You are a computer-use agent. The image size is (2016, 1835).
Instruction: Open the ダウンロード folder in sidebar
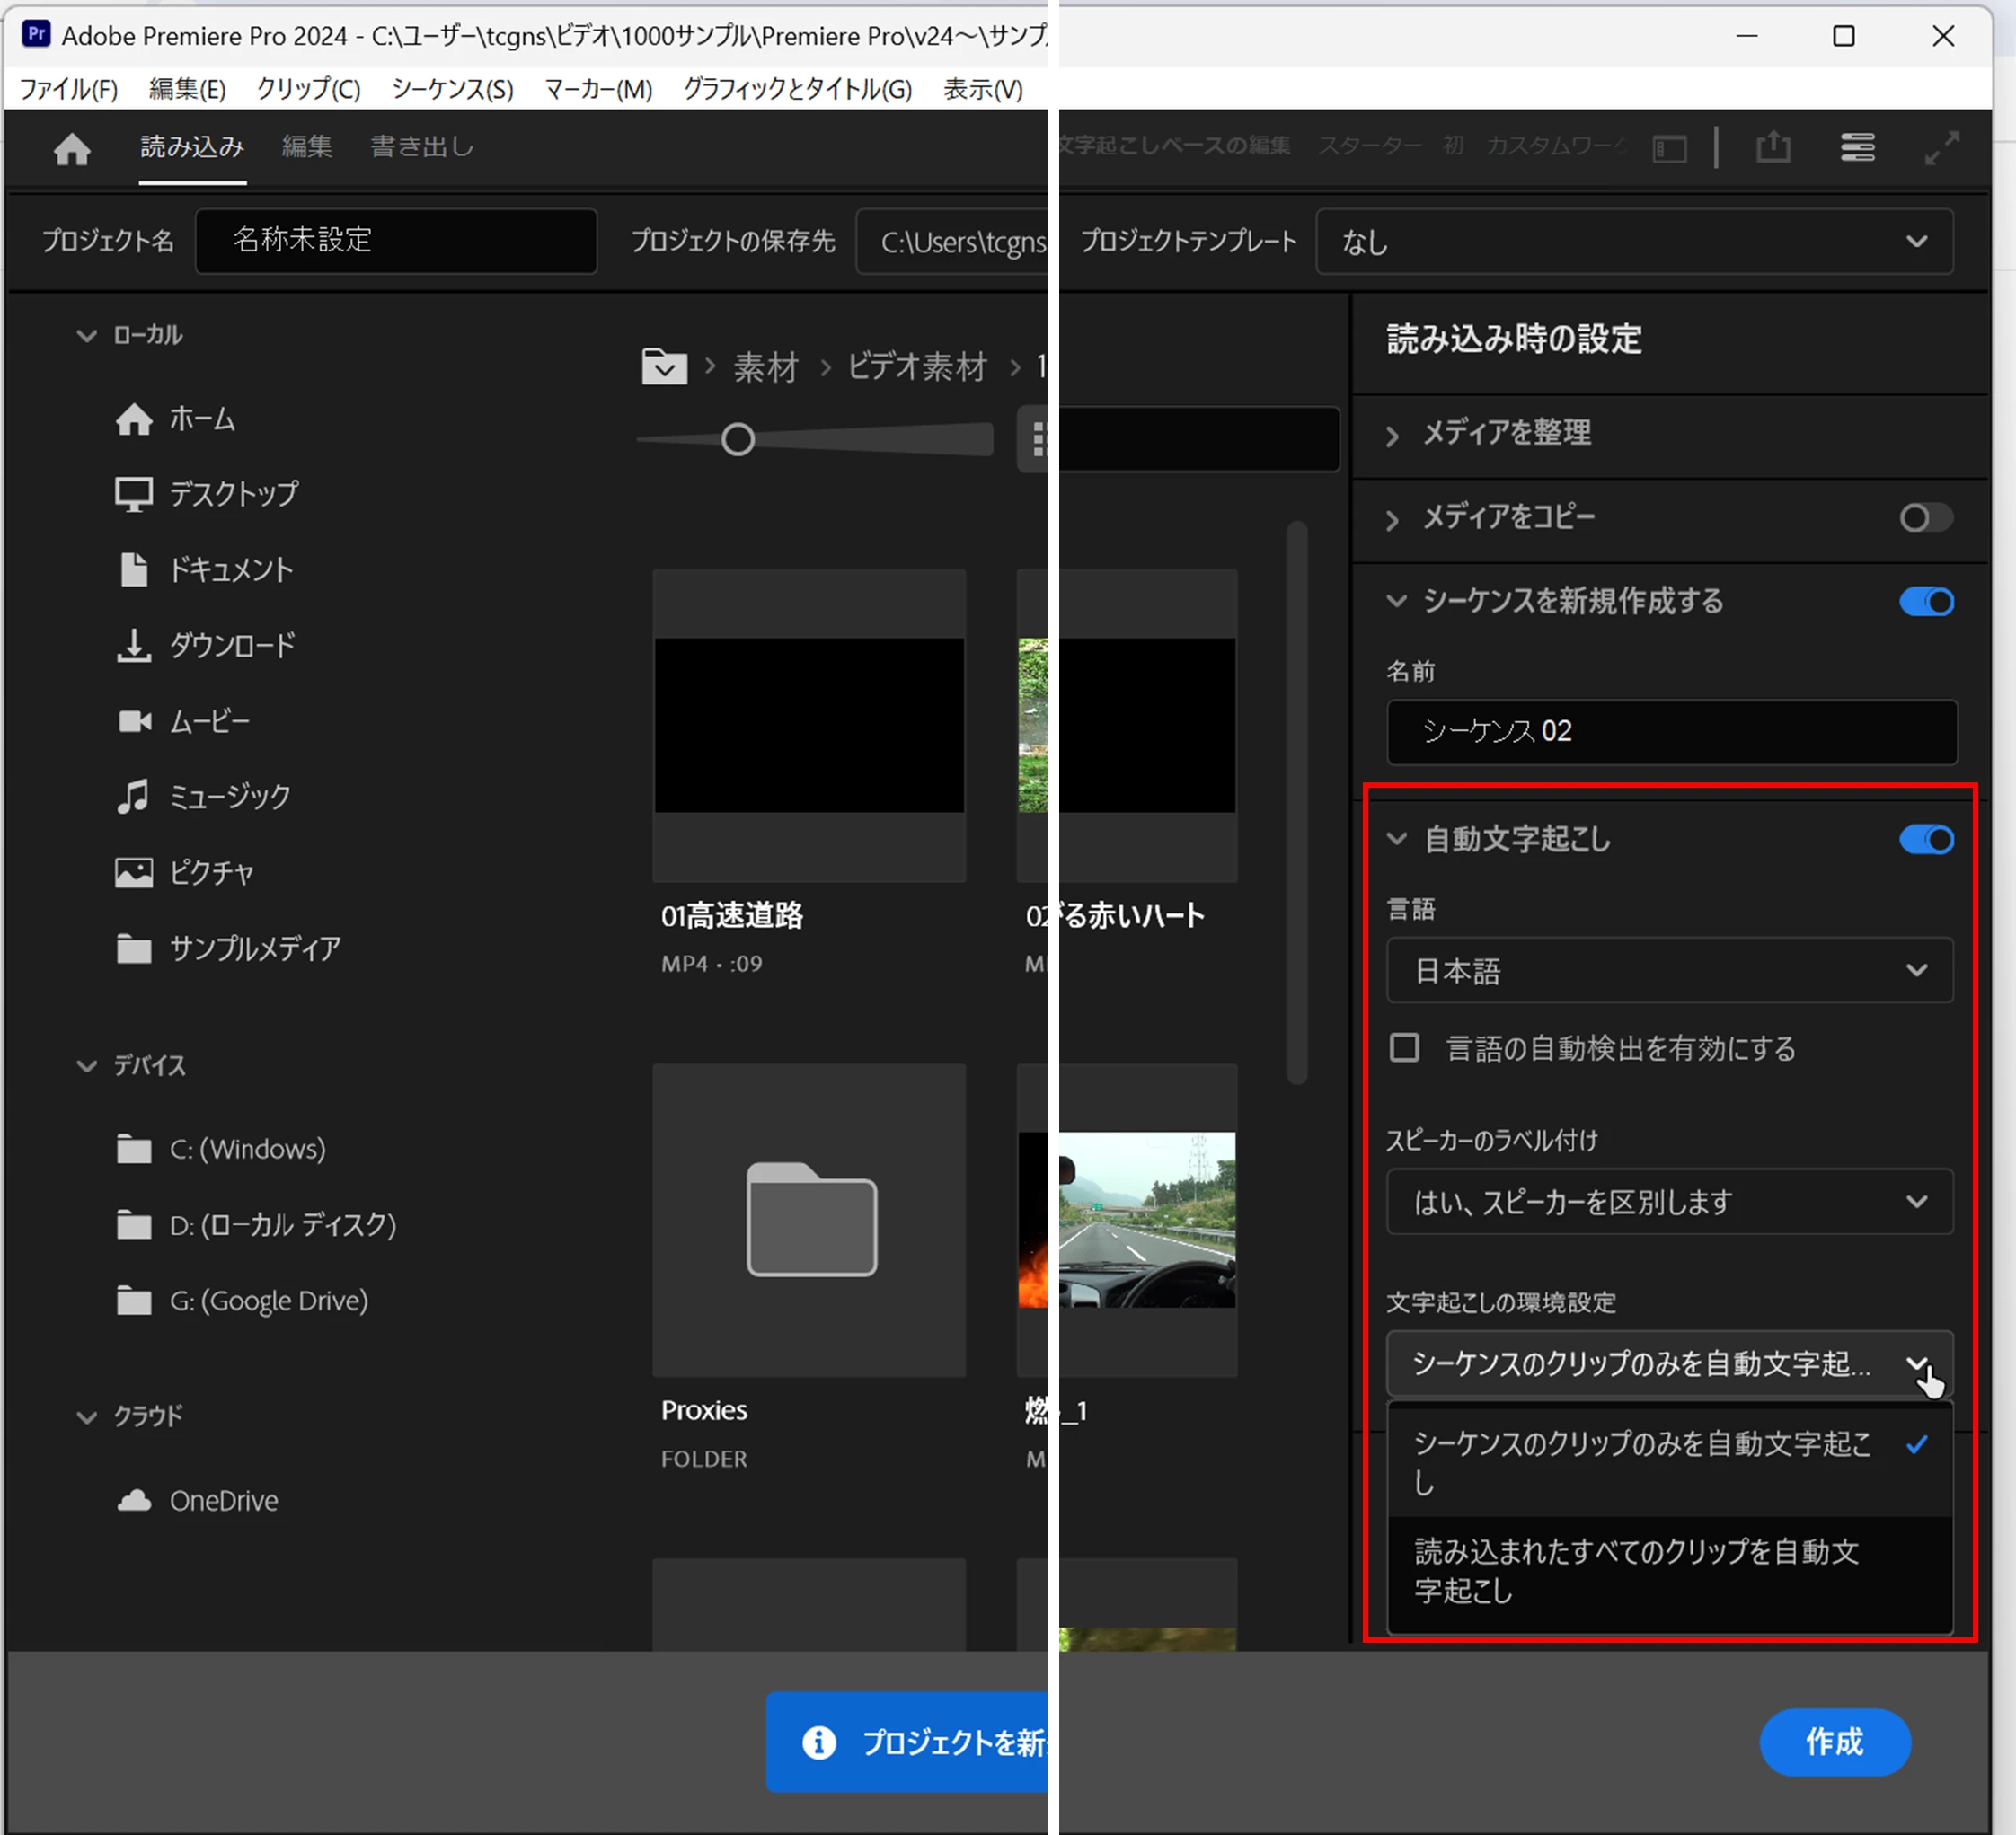231,645
